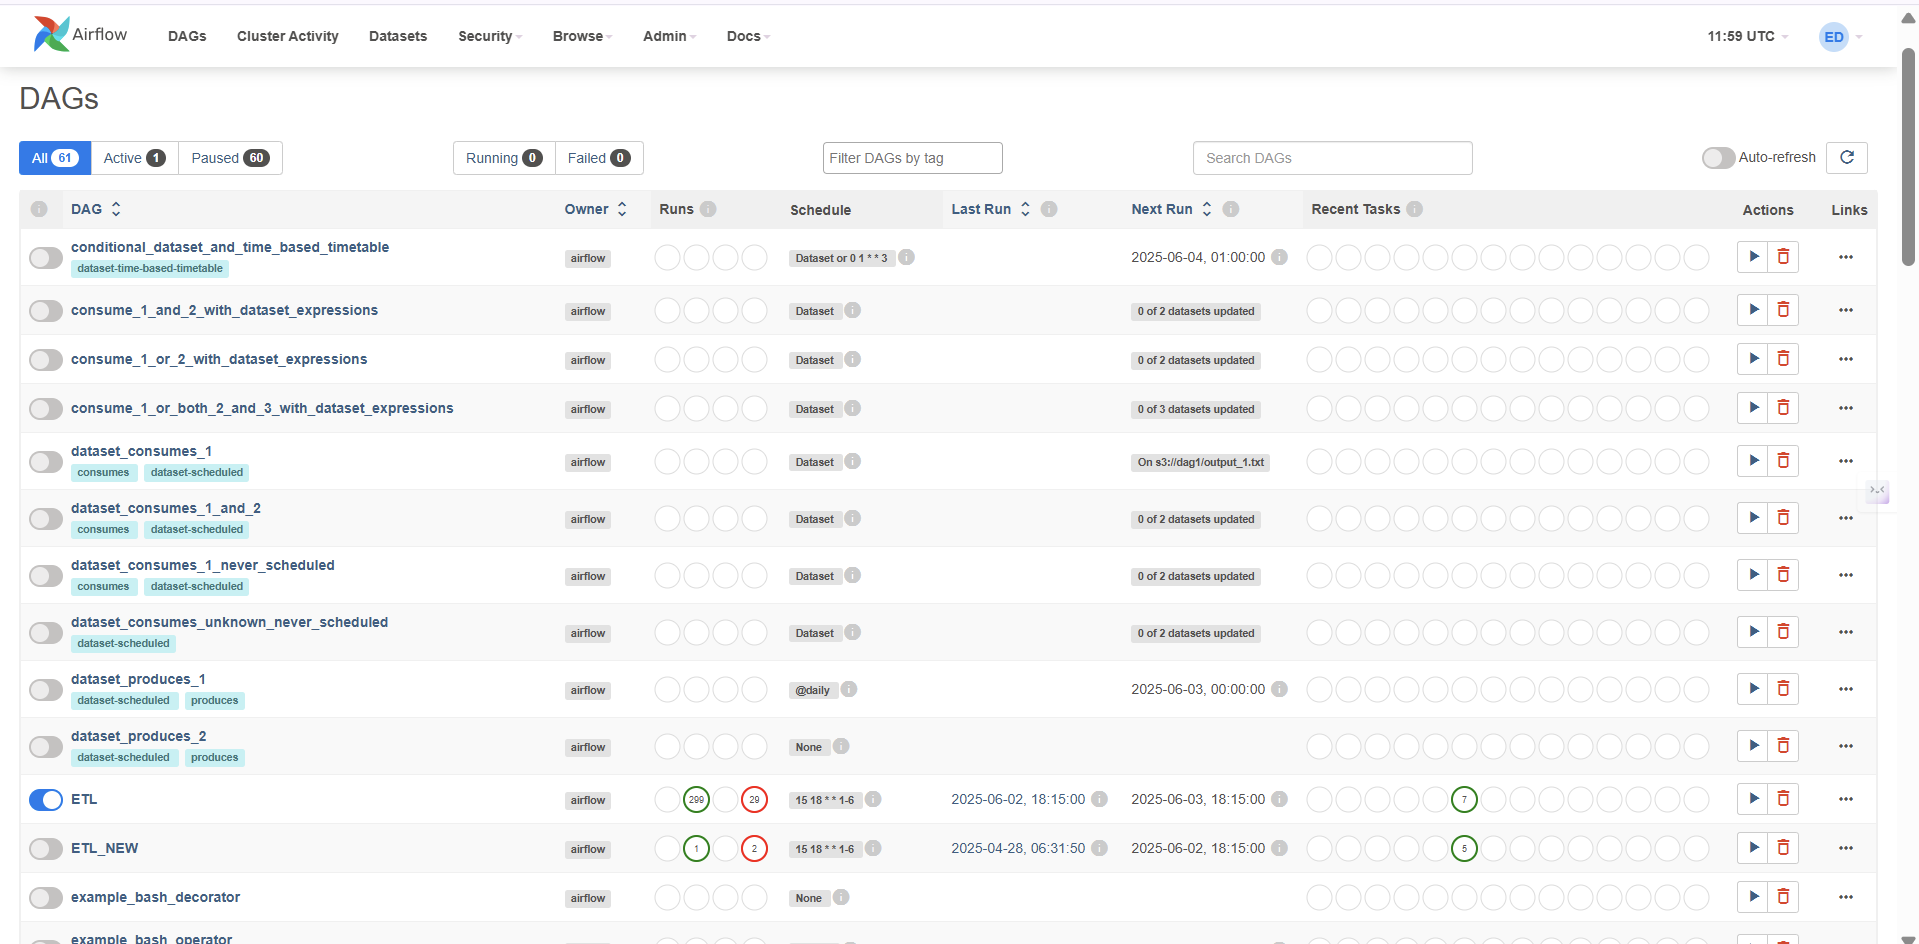Click the Airflow logo
The image size is (1919, 944).
tap(80, 35)
